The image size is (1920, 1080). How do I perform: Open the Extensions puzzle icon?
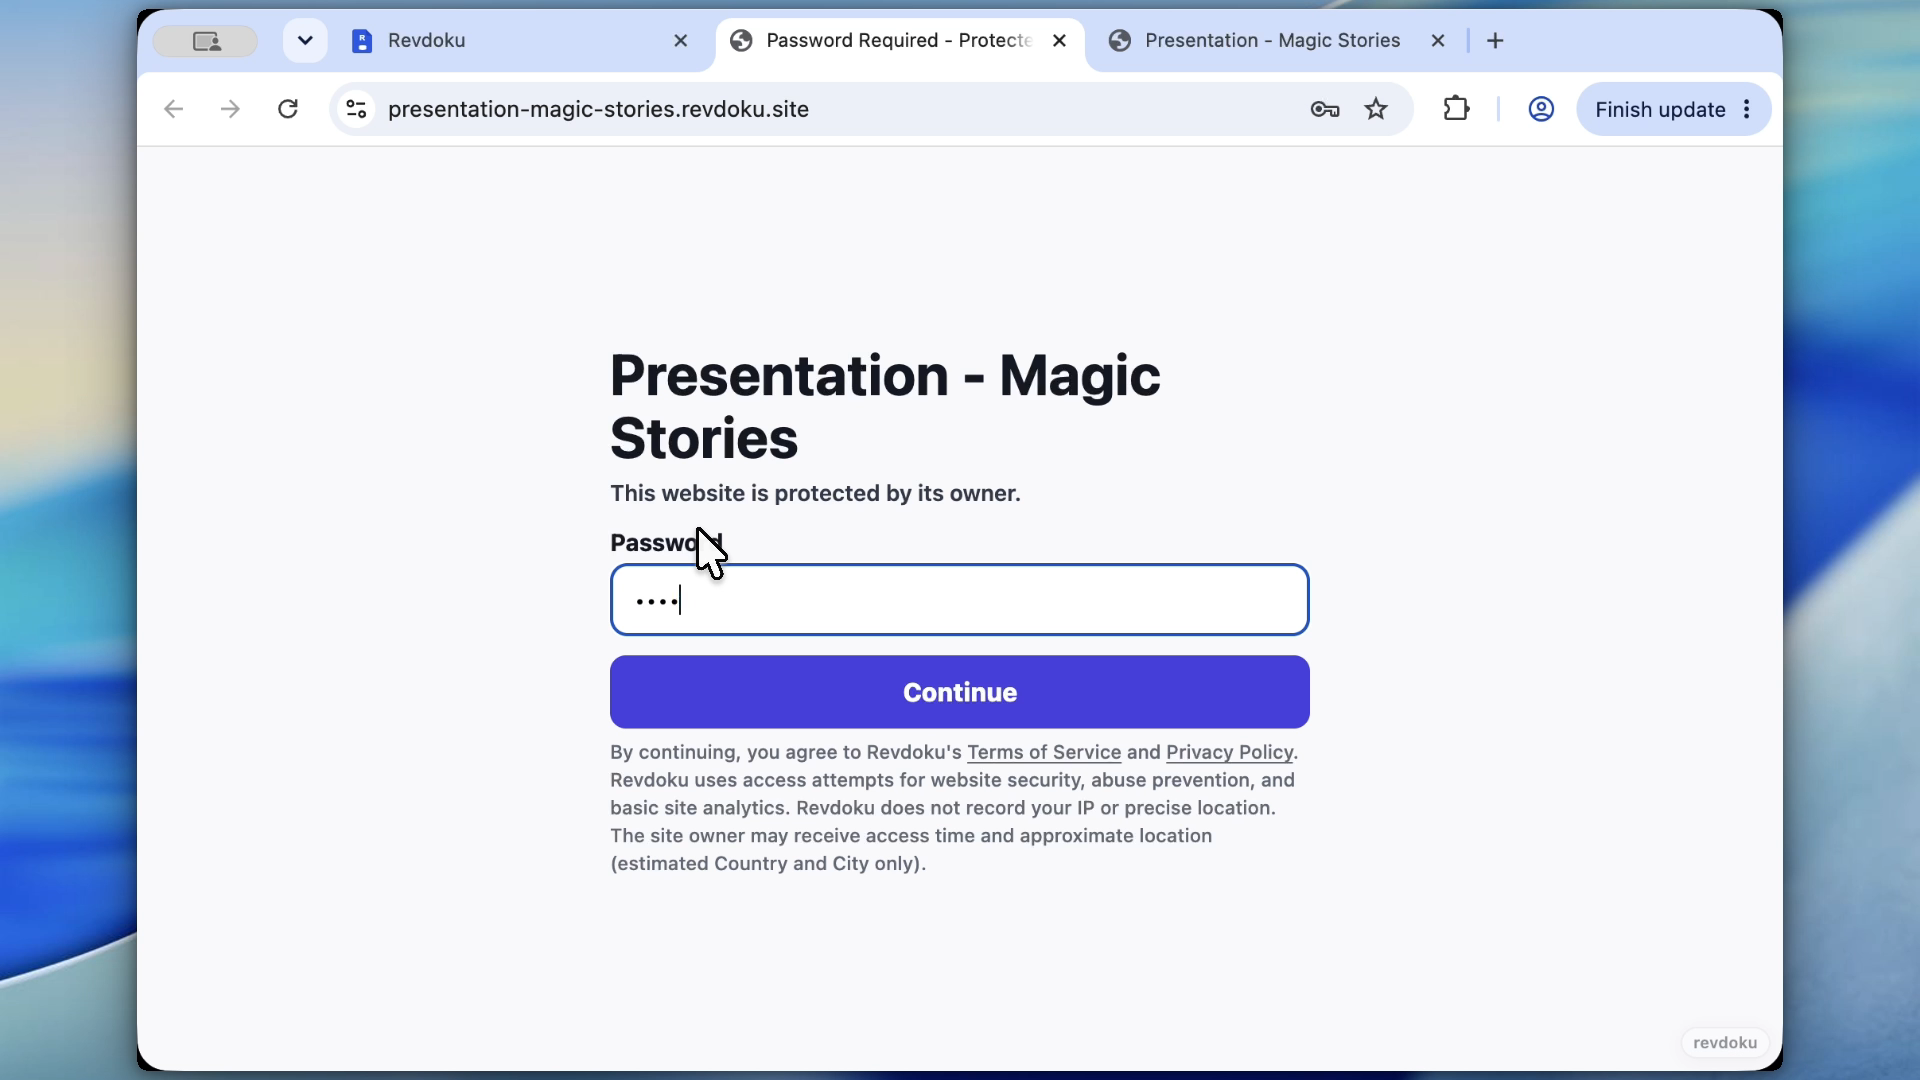(x=1457, y=109)
